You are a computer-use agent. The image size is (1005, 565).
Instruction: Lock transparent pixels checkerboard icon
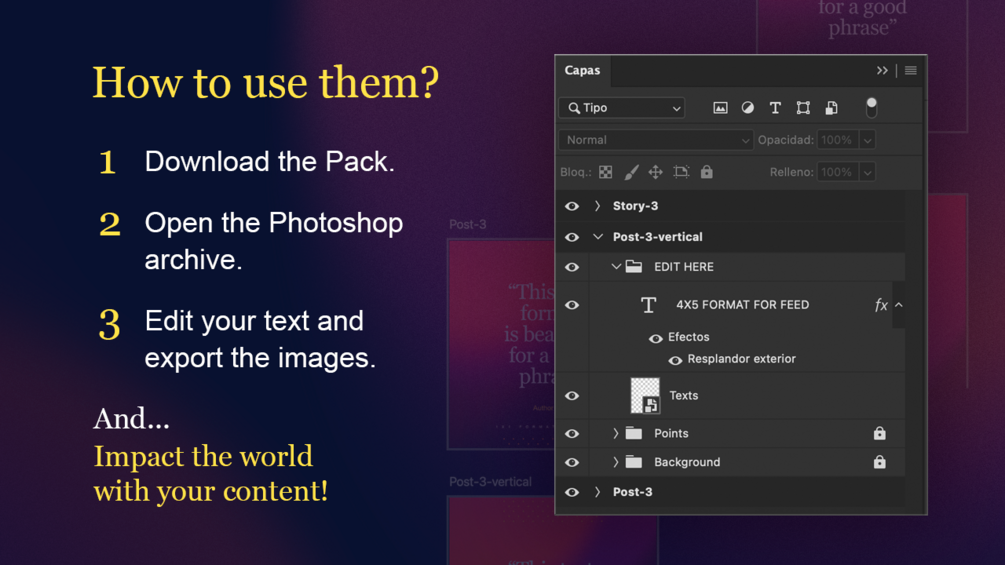[x=606, y=172]
